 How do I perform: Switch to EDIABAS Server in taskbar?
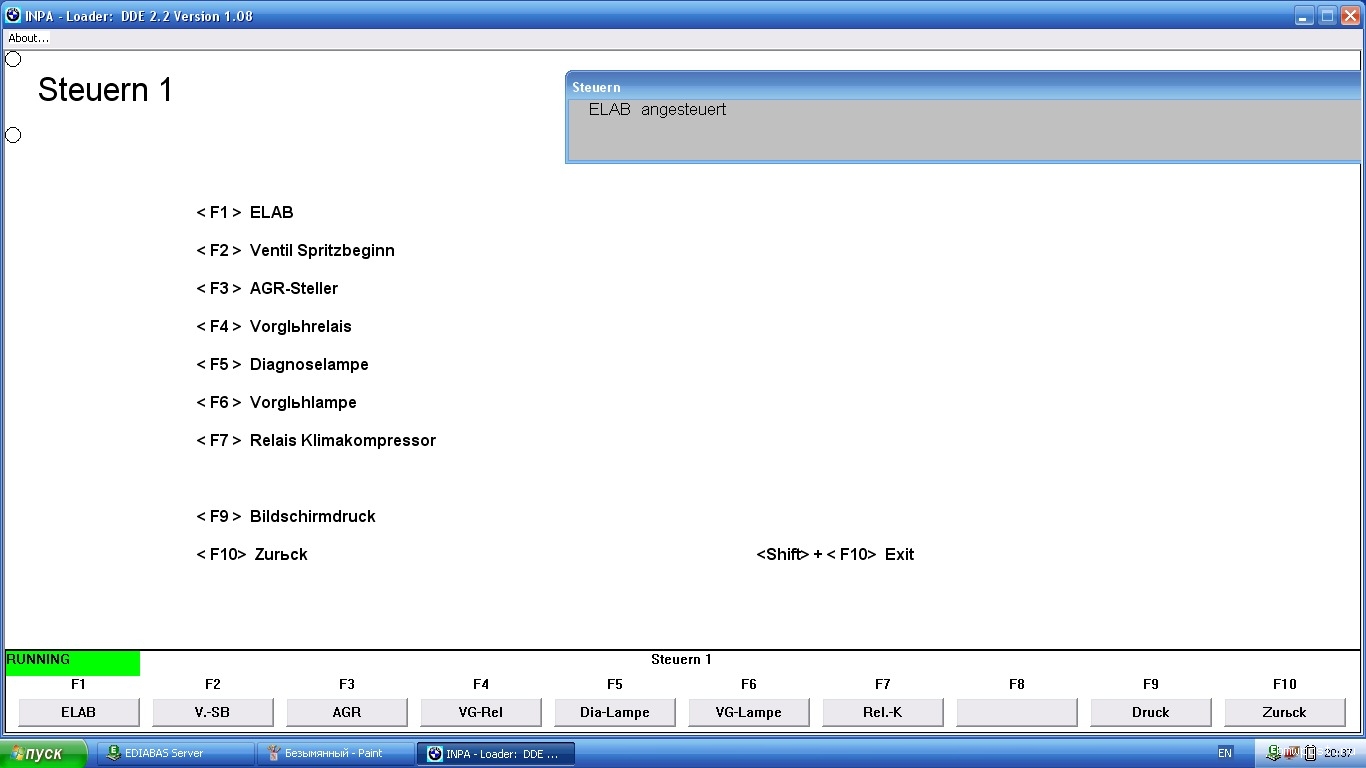(x=175, y=753)
